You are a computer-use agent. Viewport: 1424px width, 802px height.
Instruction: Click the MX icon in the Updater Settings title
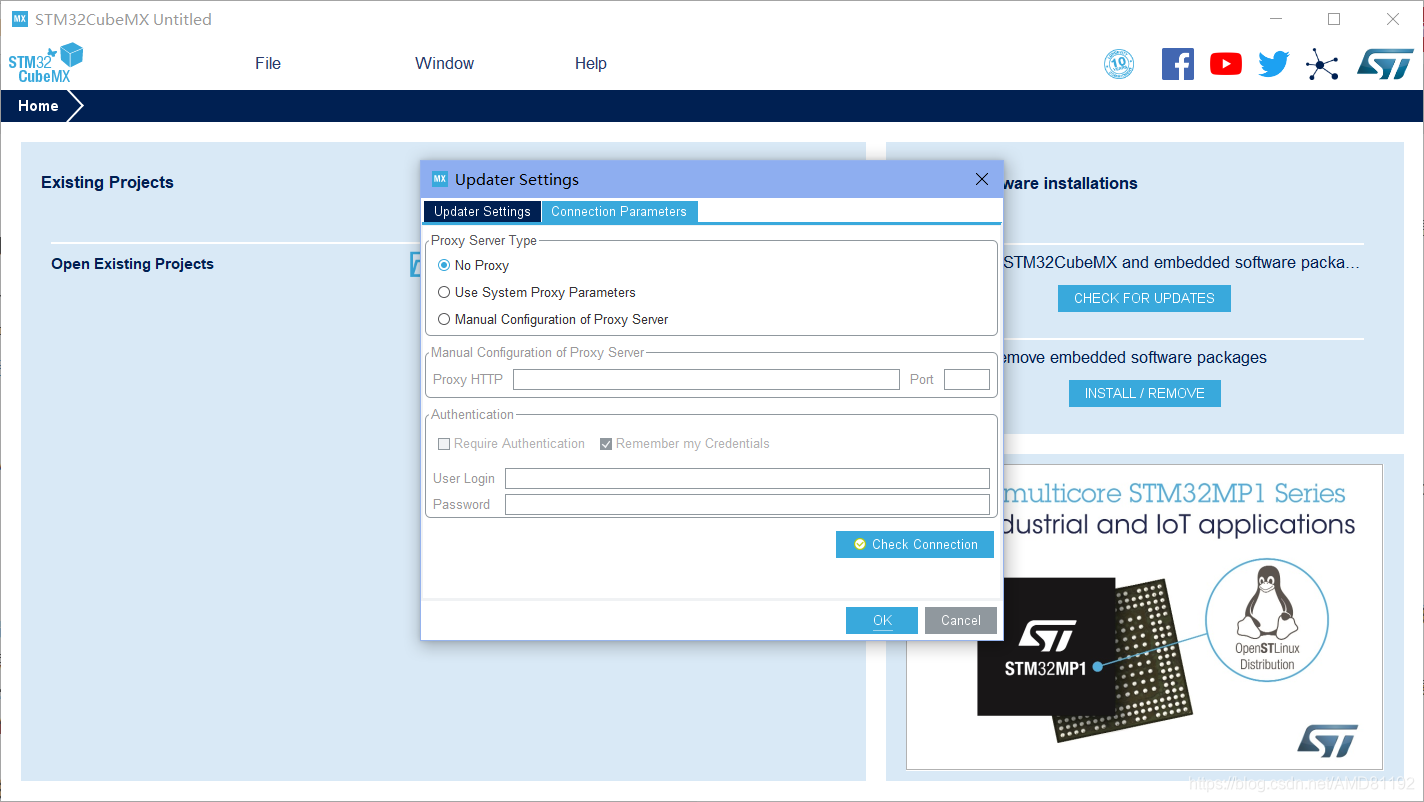[x=440, y=179]
